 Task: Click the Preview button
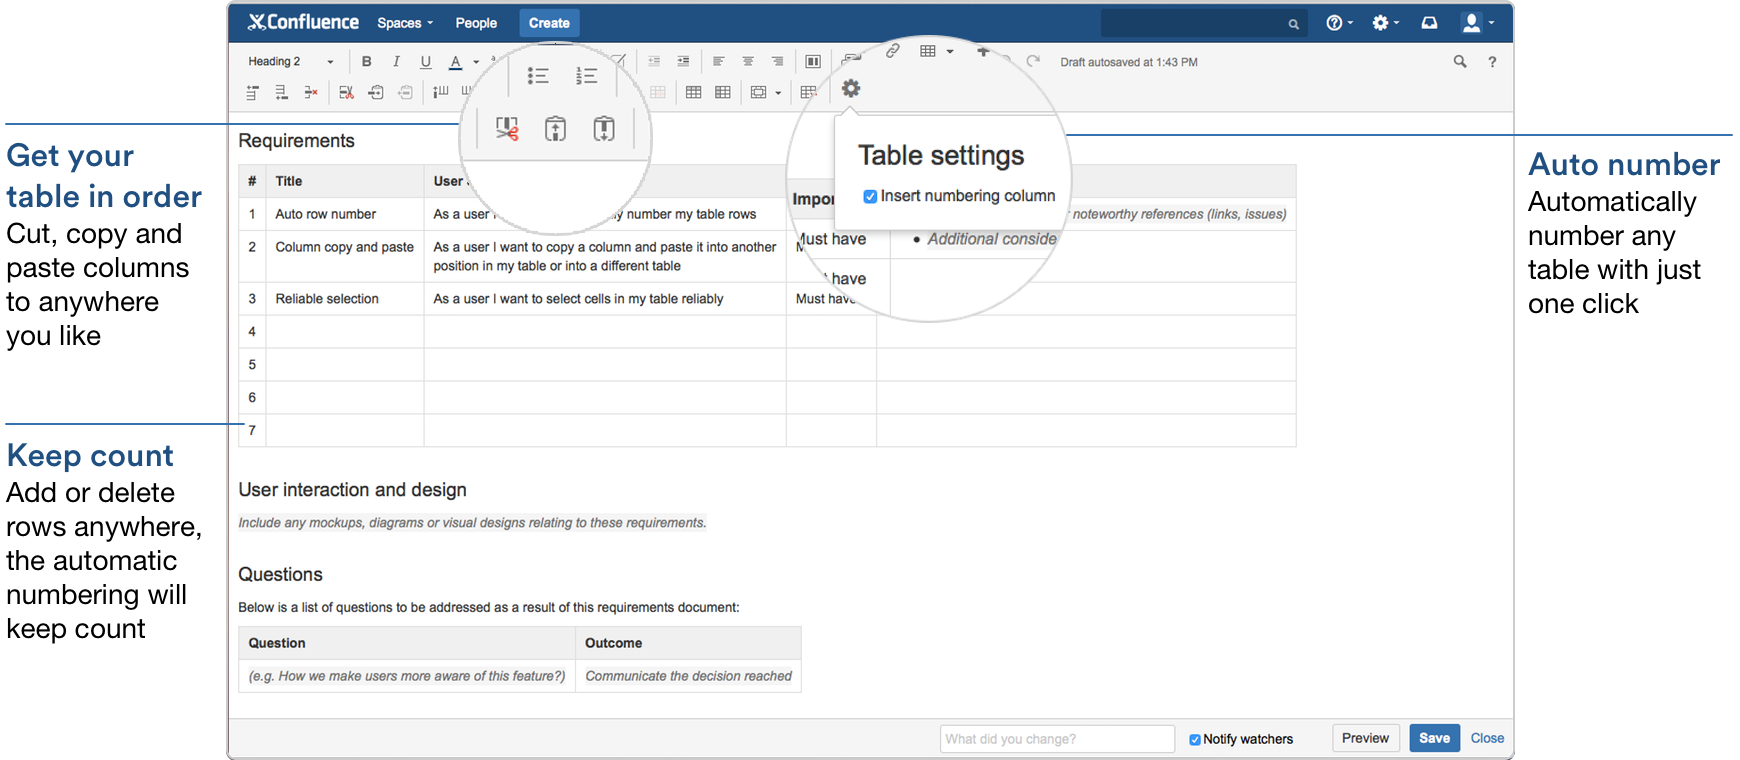coord(1365,738)
